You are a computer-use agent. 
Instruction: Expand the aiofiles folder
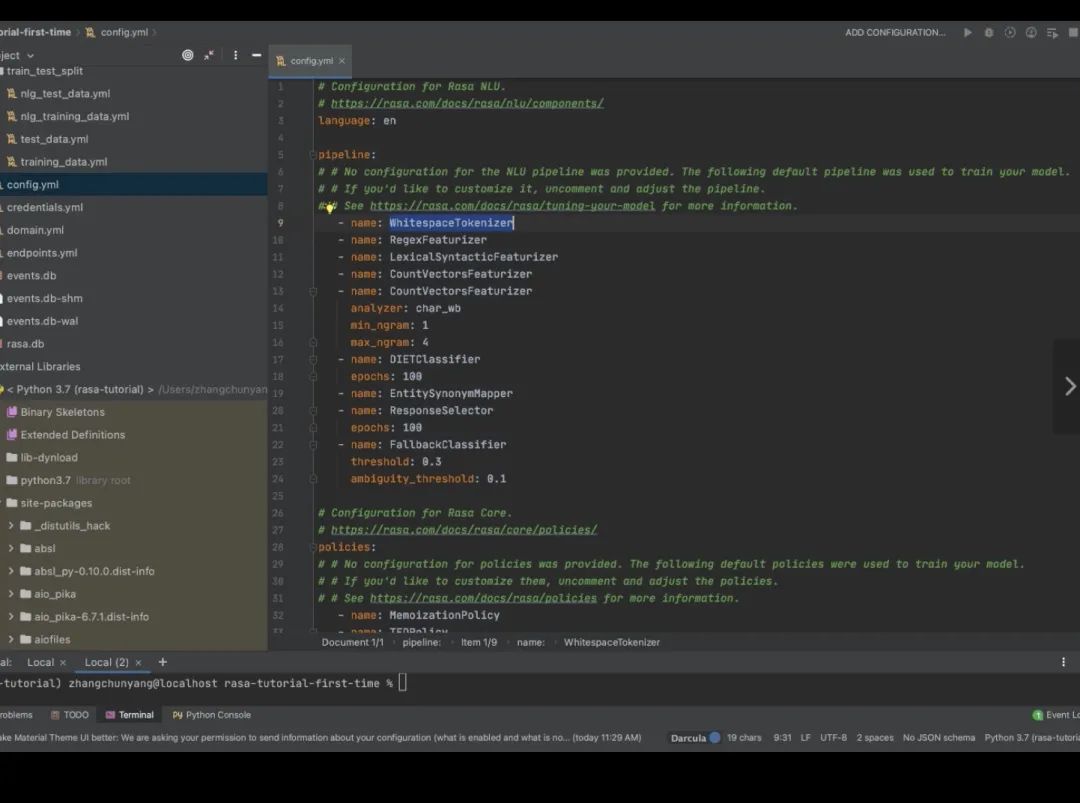[x=10, y=639]
